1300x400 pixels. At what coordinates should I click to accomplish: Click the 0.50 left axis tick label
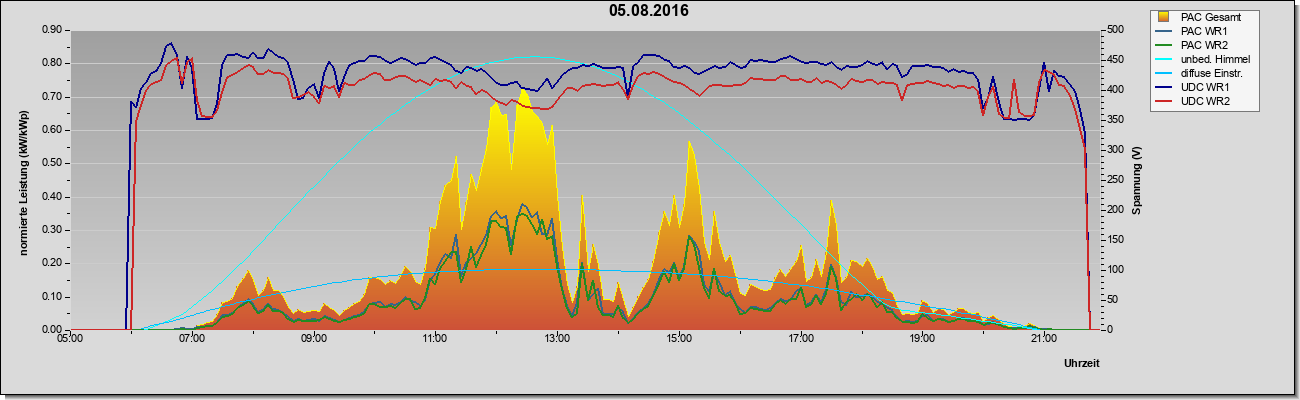pyautogui.click(x=53, y=163)
